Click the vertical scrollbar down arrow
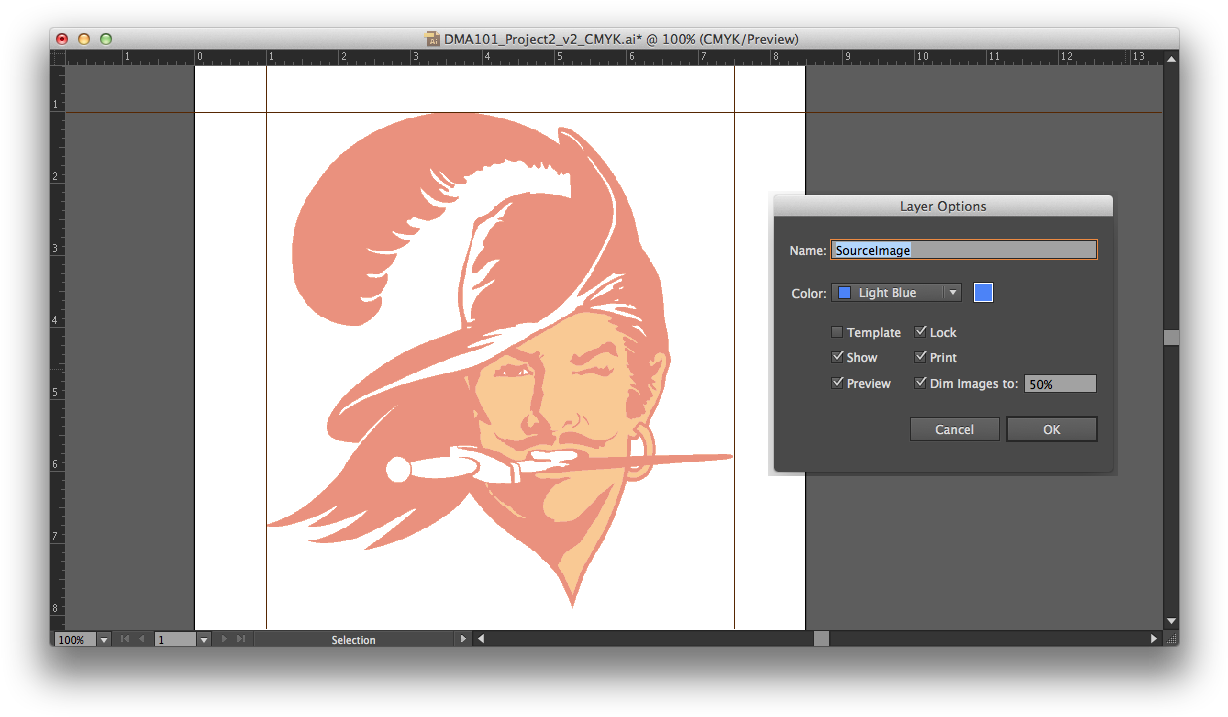 1171,621
